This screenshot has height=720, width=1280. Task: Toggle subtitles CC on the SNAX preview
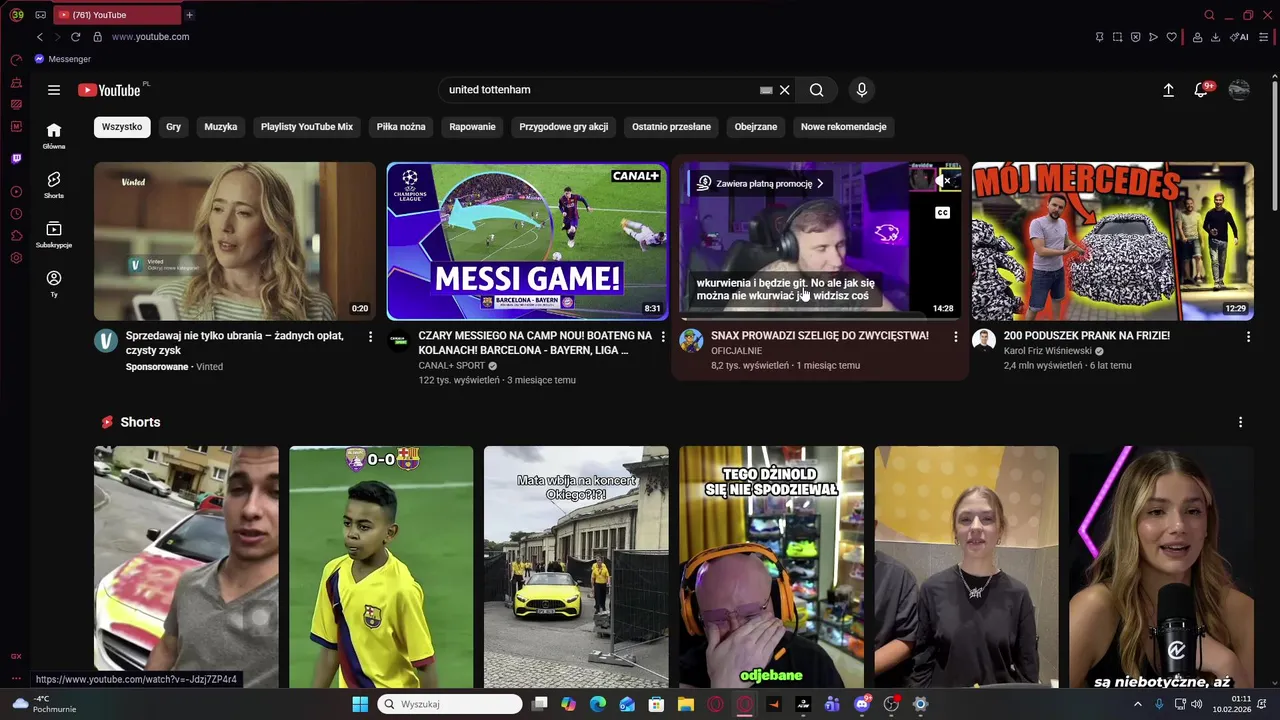(x=942, y=212)
